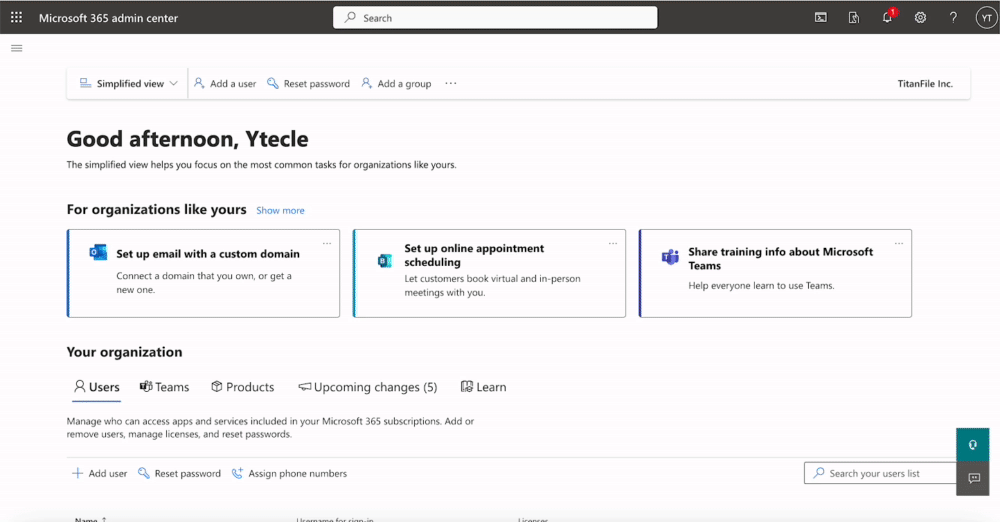Open notifications bell with red badge
Image resolution: width=1000 pixels, height=522 pixels.
pyautogui.click(x=888, y=17)
